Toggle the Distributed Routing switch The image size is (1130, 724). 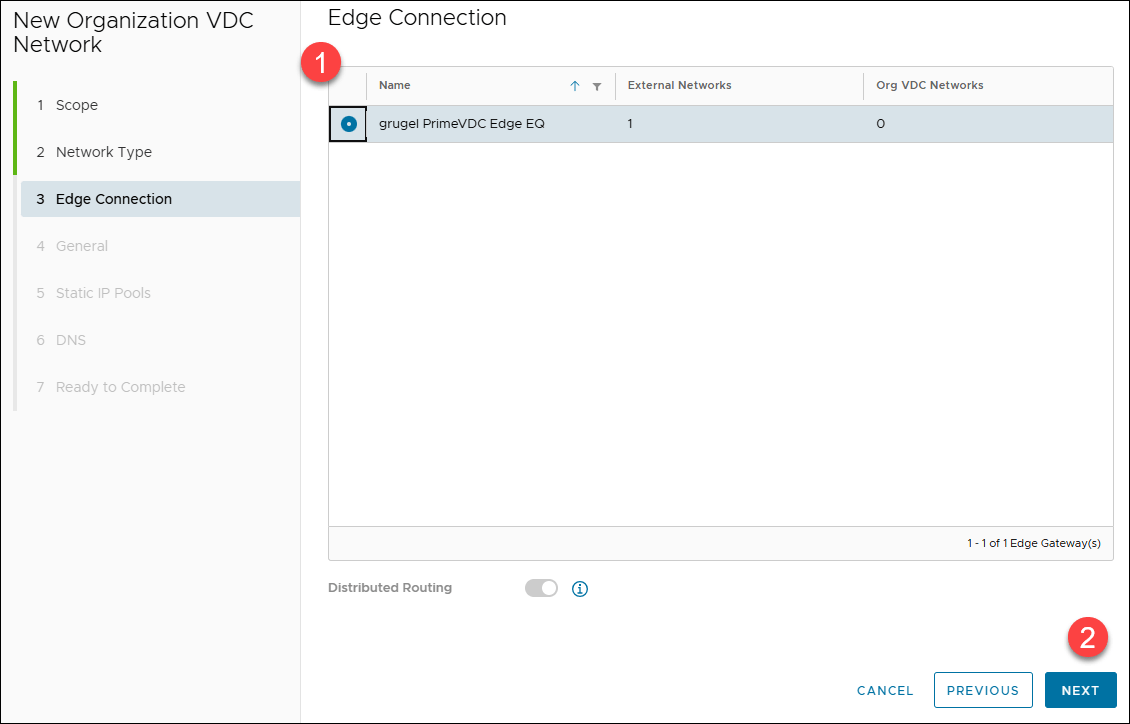[x=541, y=588]
